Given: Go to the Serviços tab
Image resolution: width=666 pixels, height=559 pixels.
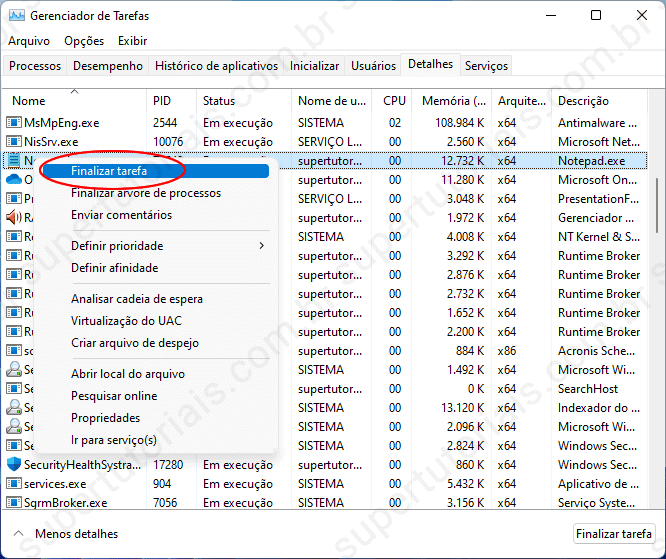Looking at the screenshot, I should pyautogui.click(x=486, y=66).
